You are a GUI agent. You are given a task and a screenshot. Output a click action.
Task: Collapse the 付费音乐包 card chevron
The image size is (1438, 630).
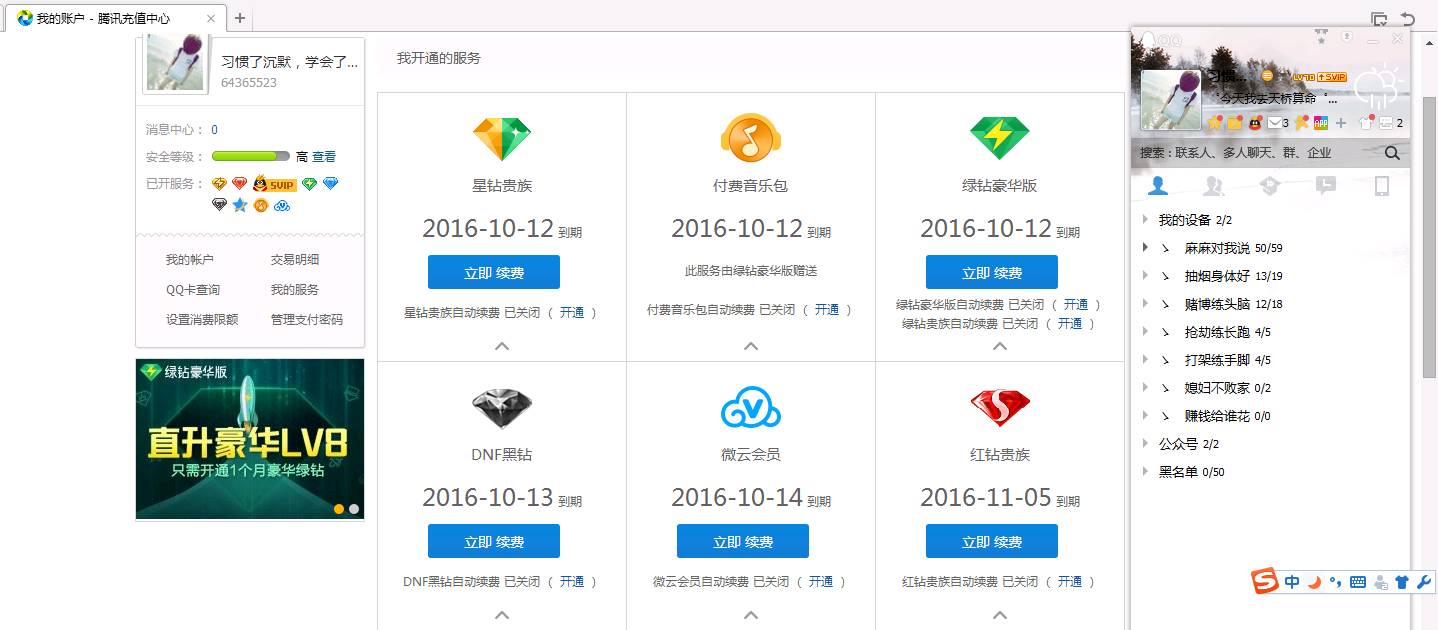click(750, 346)
